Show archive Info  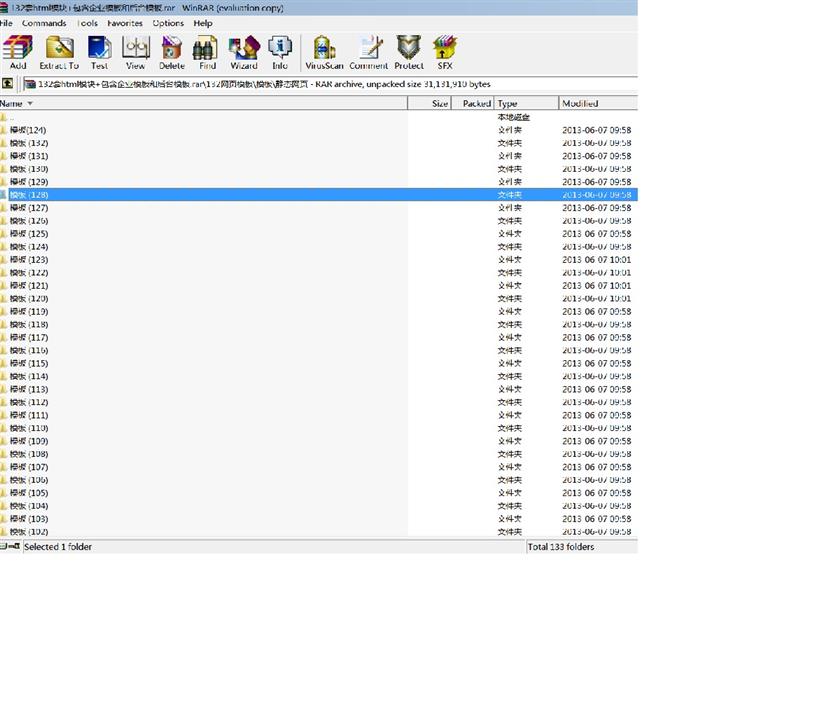tap(280, 52)
